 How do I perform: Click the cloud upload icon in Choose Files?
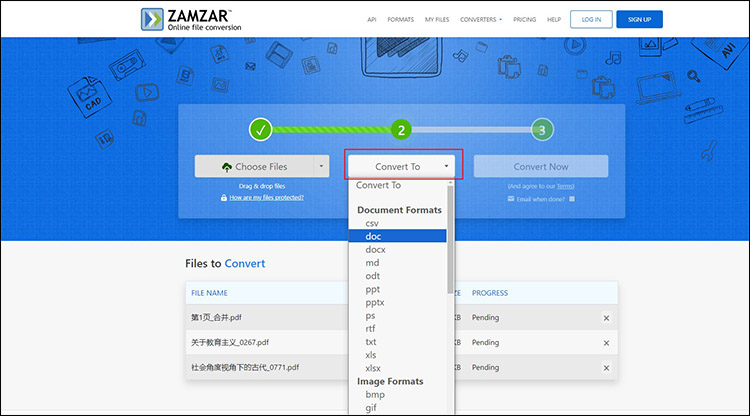[x=227, y=167]
